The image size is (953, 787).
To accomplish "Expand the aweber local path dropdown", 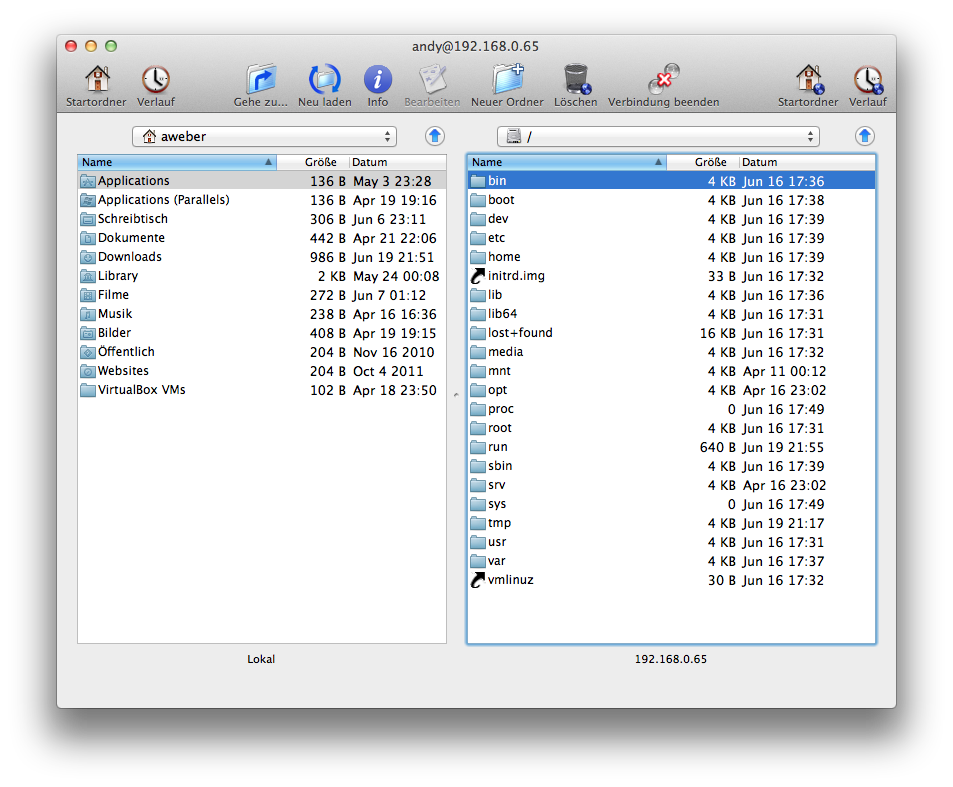I will tap(264, 137).
